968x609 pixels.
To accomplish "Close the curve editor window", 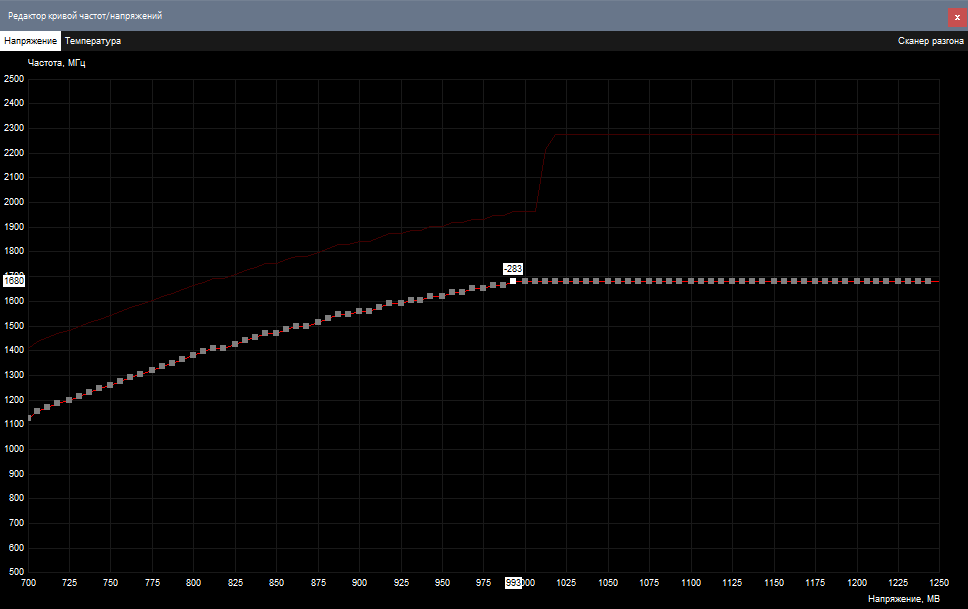I will 957,17.
